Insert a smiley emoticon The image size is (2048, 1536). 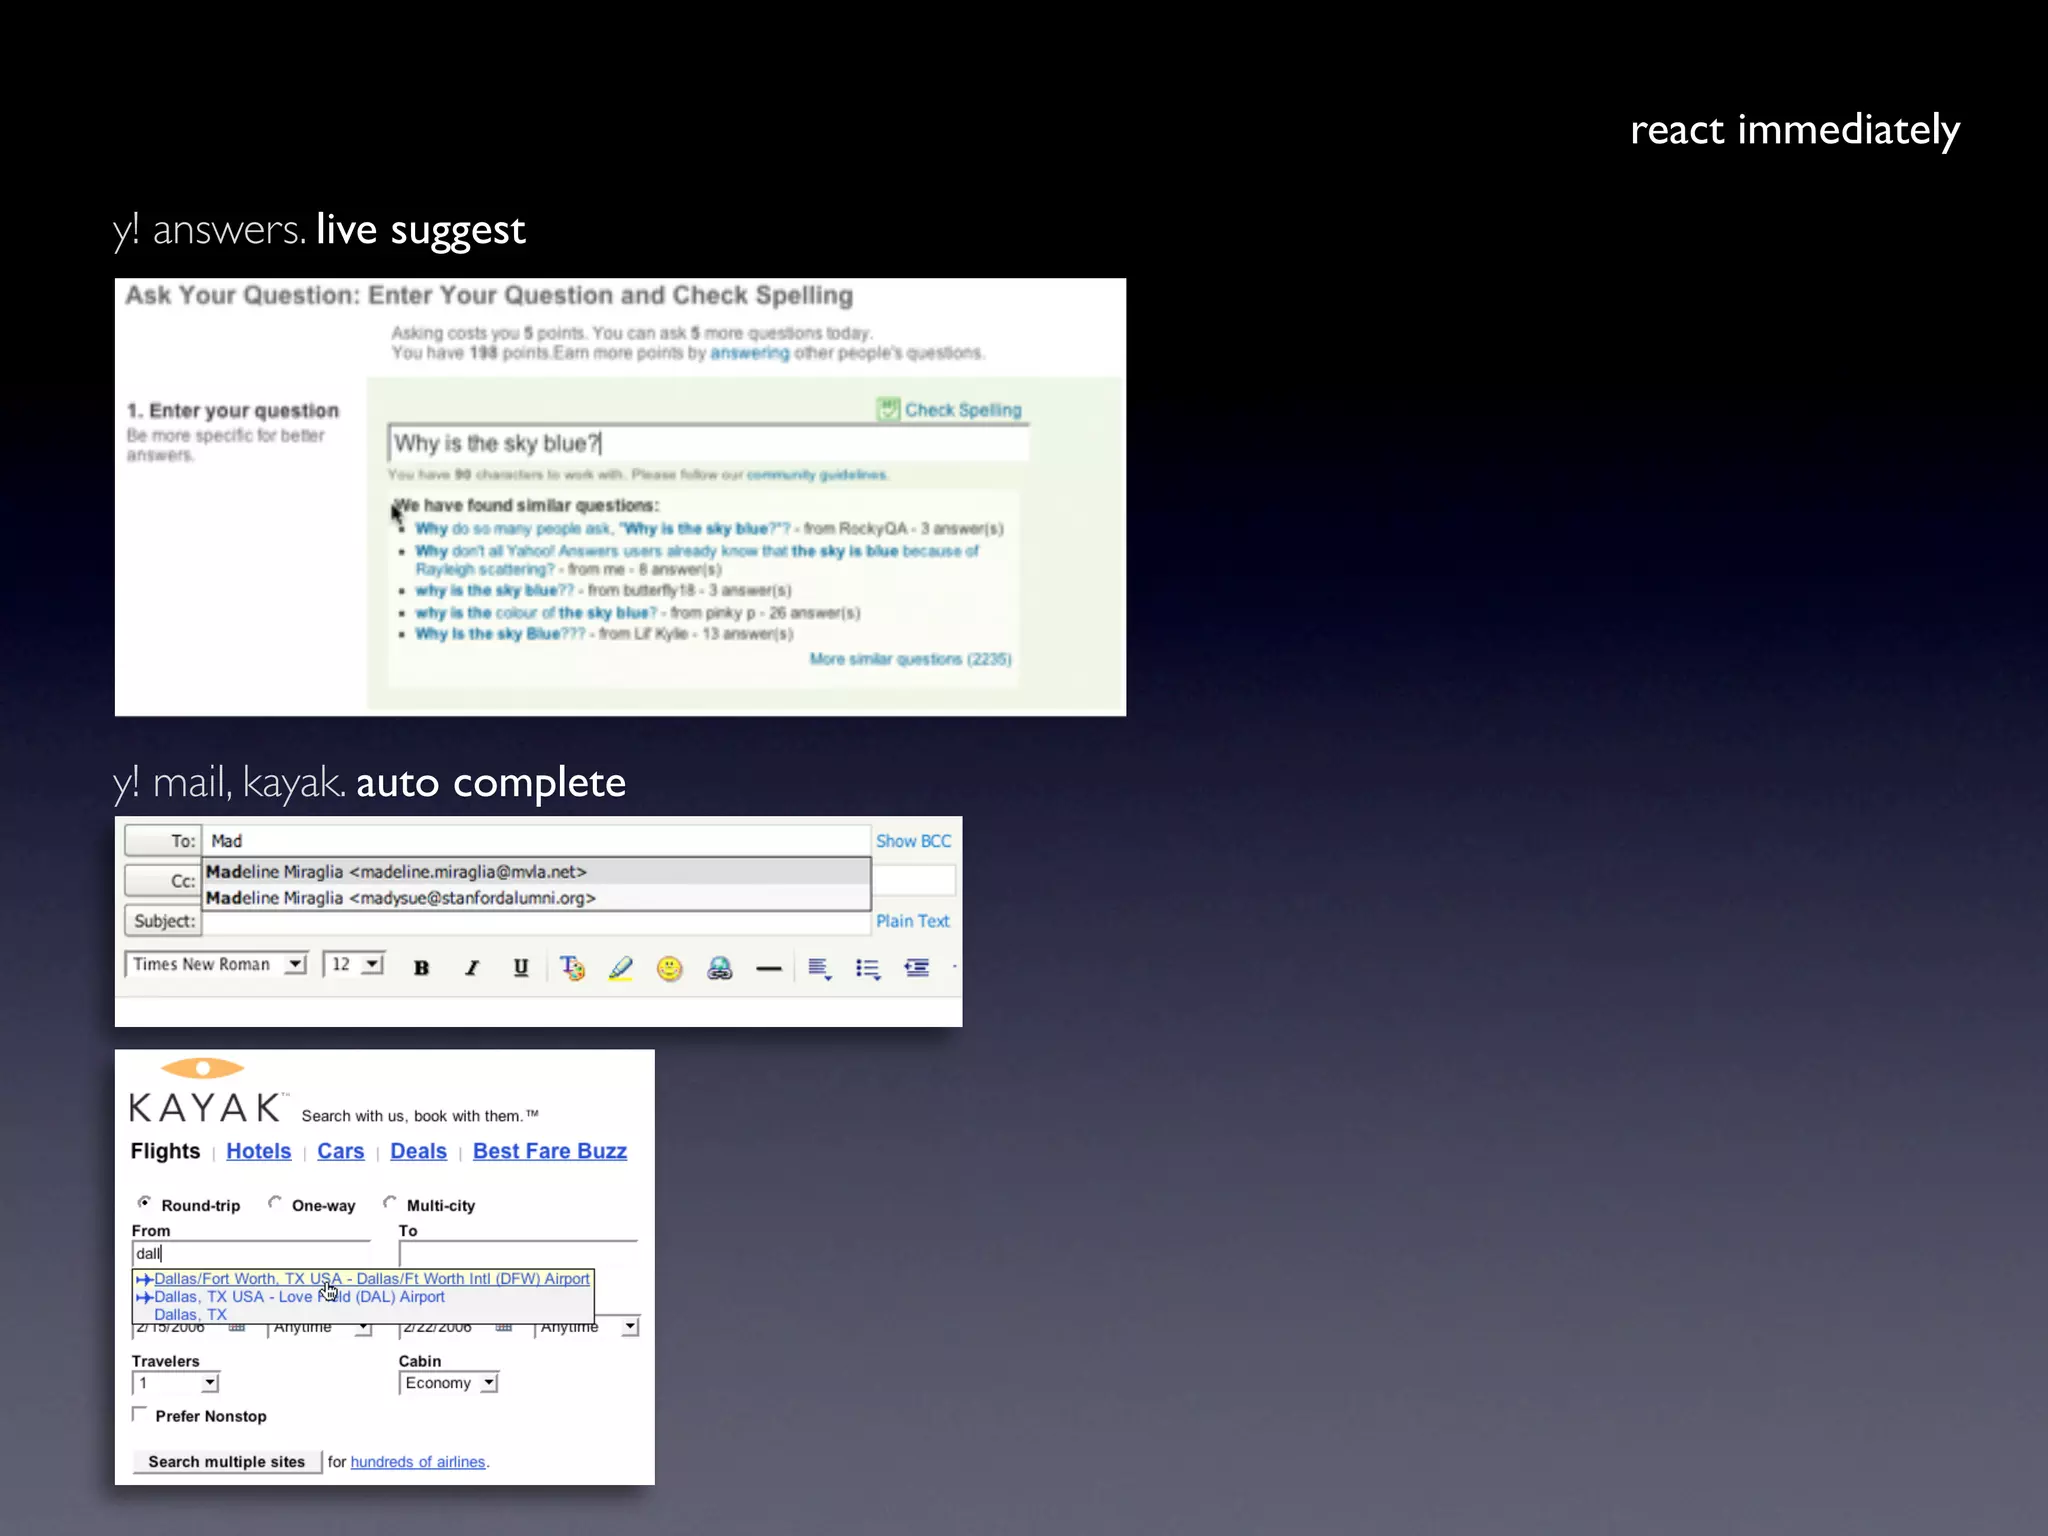(669, 968)
